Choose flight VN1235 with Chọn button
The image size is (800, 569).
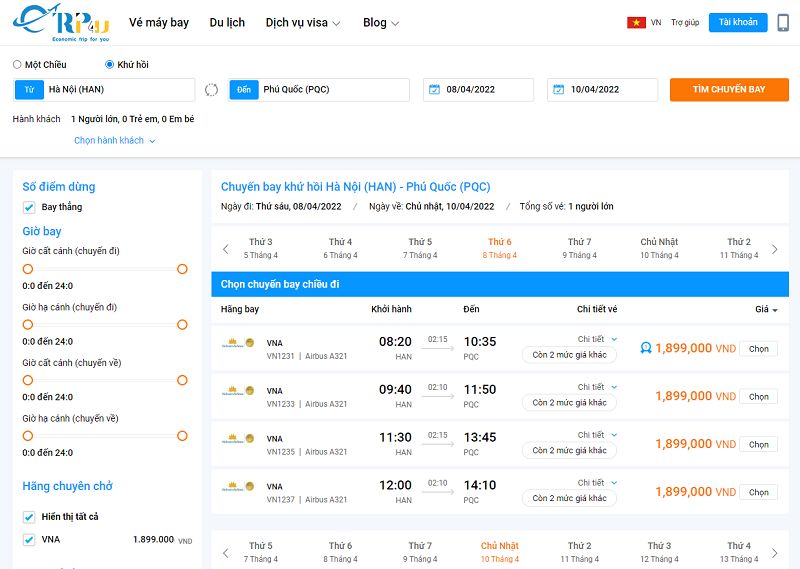(758, 444)
